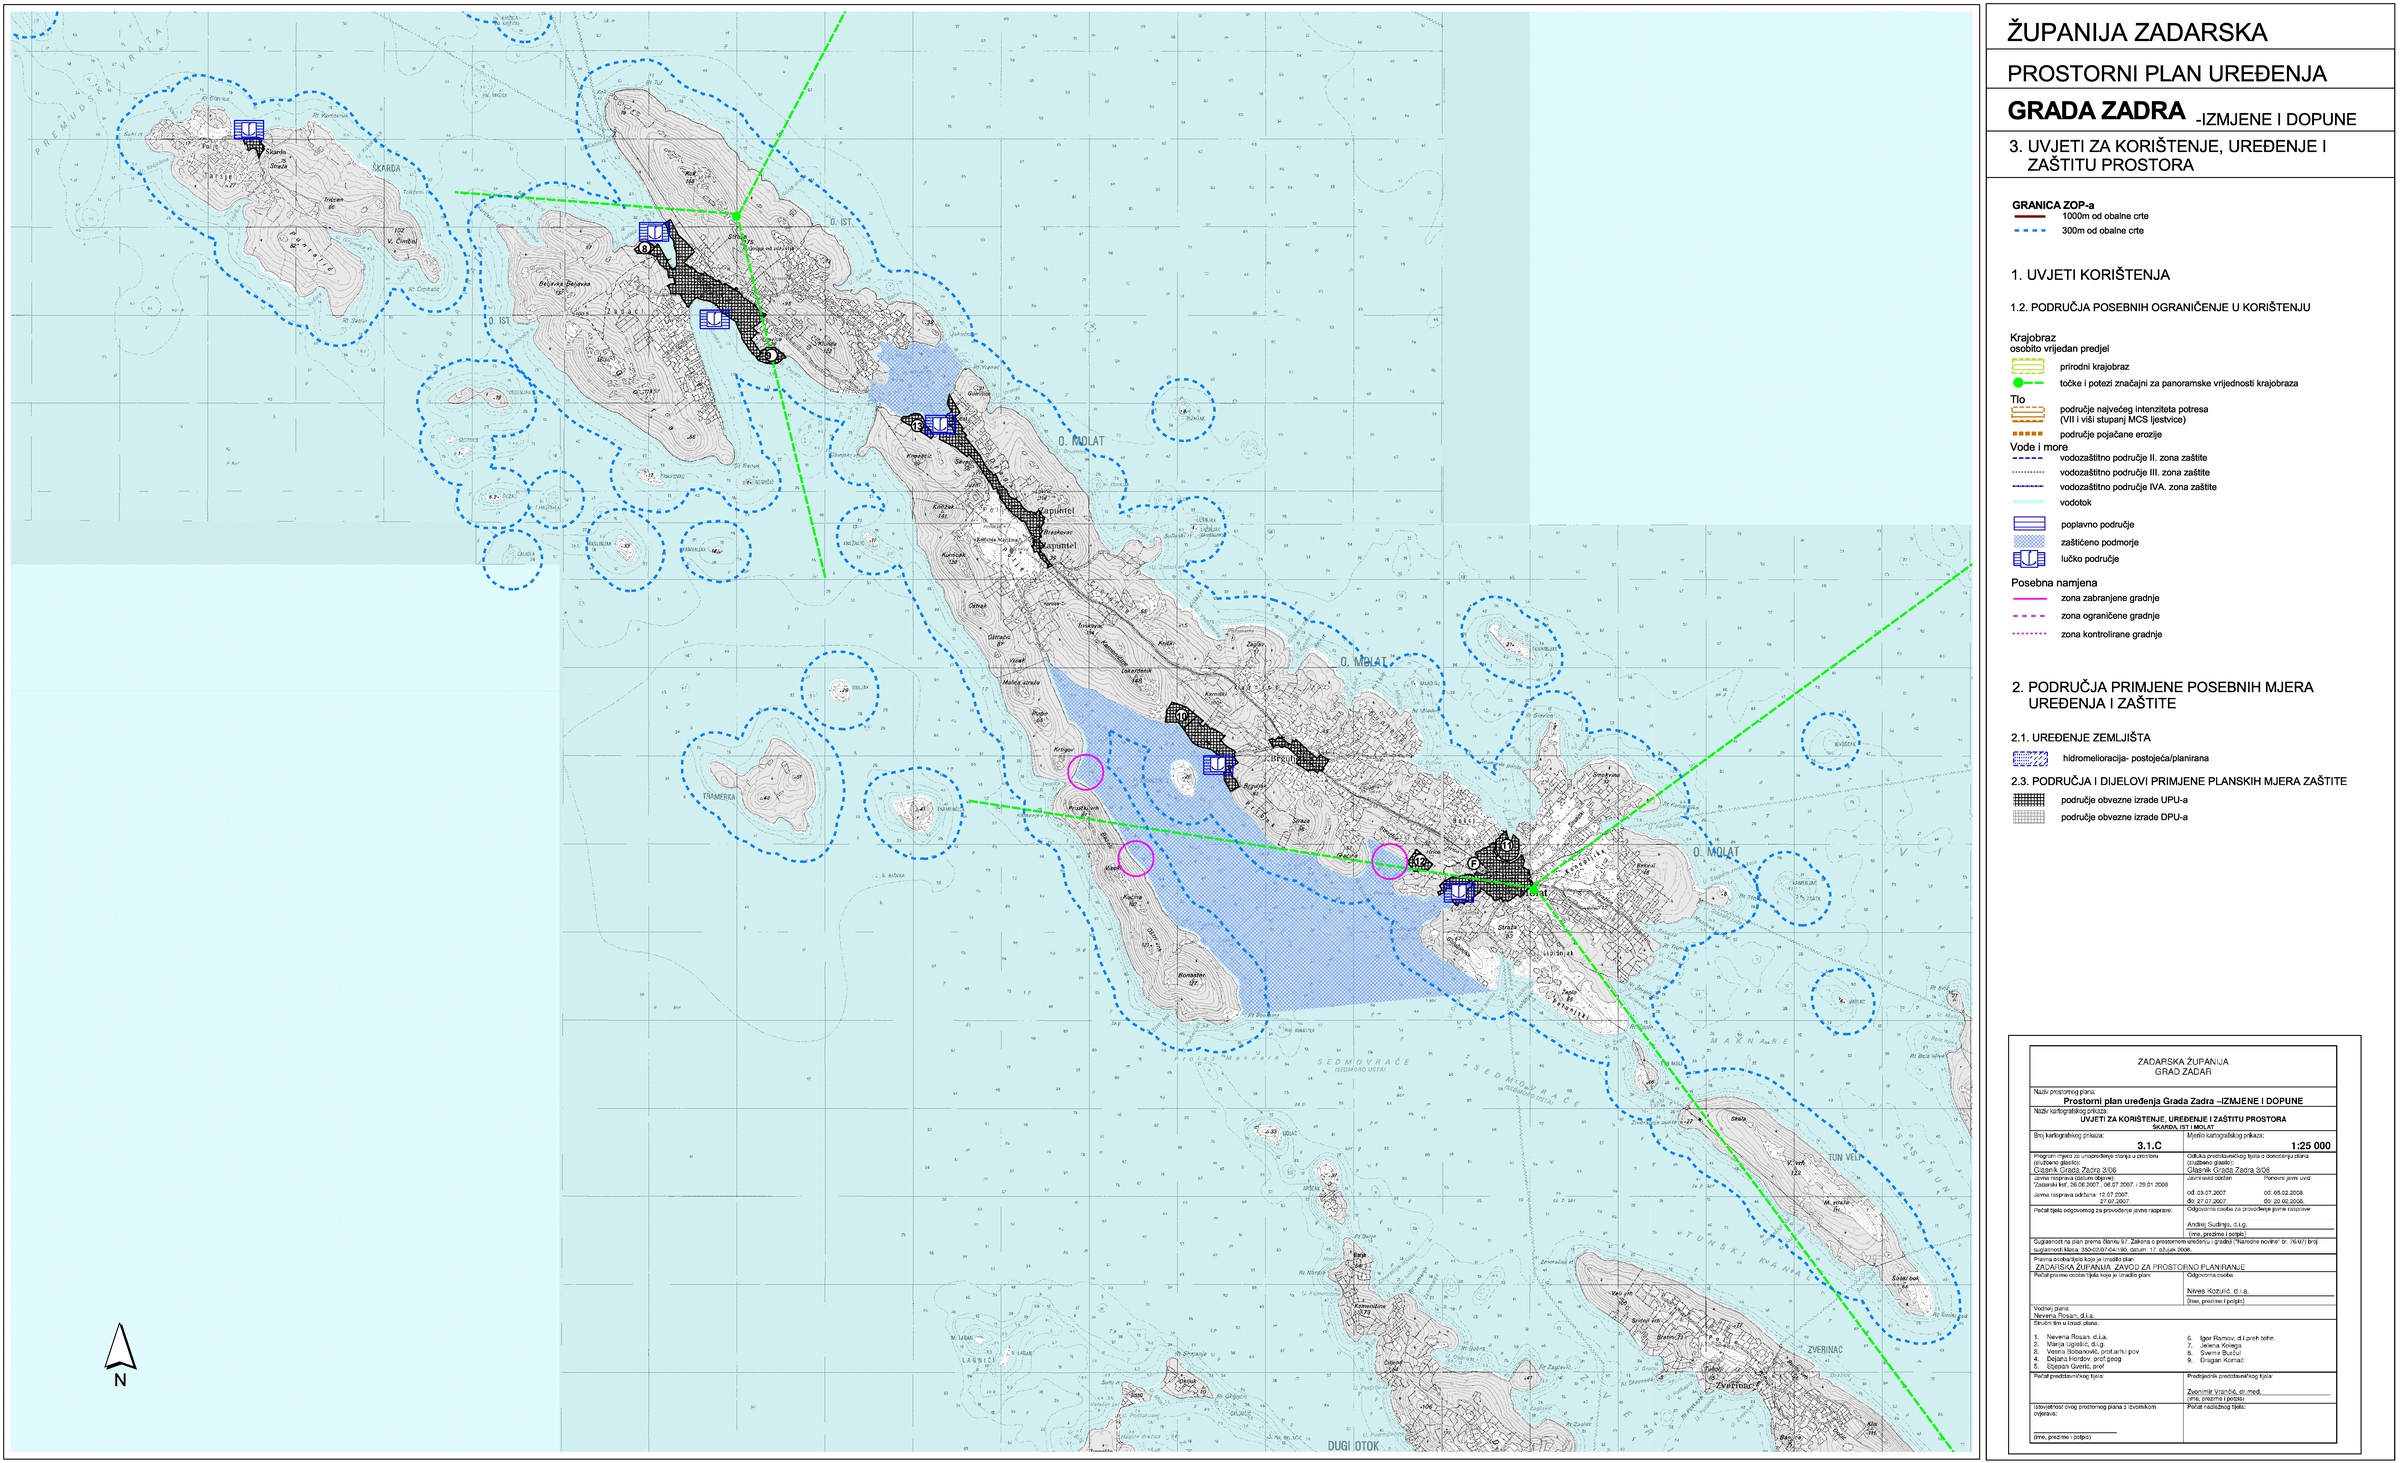Click the 'prirodni krajobraz' legend swatch
2400x1463 pixels.
2028,366
